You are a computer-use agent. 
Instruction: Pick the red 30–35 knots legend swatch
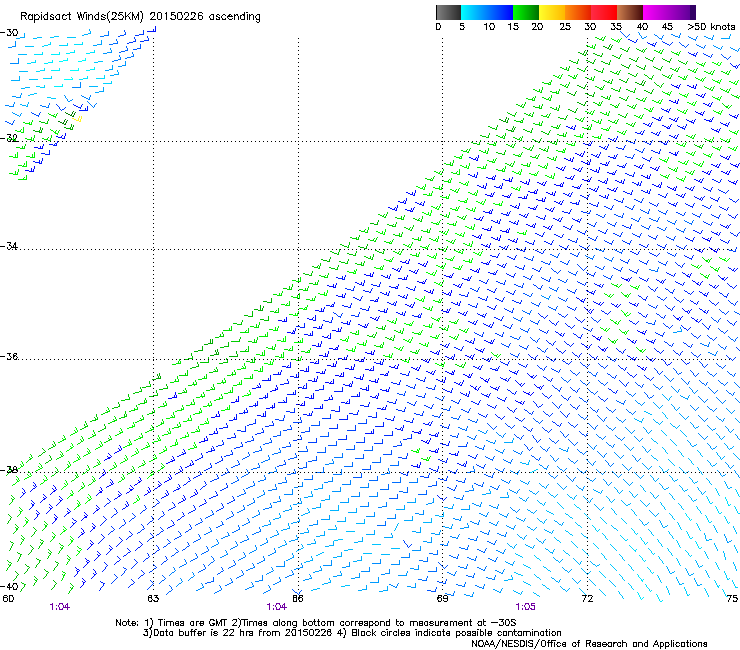pyautogui.click(x=604, y=12)
